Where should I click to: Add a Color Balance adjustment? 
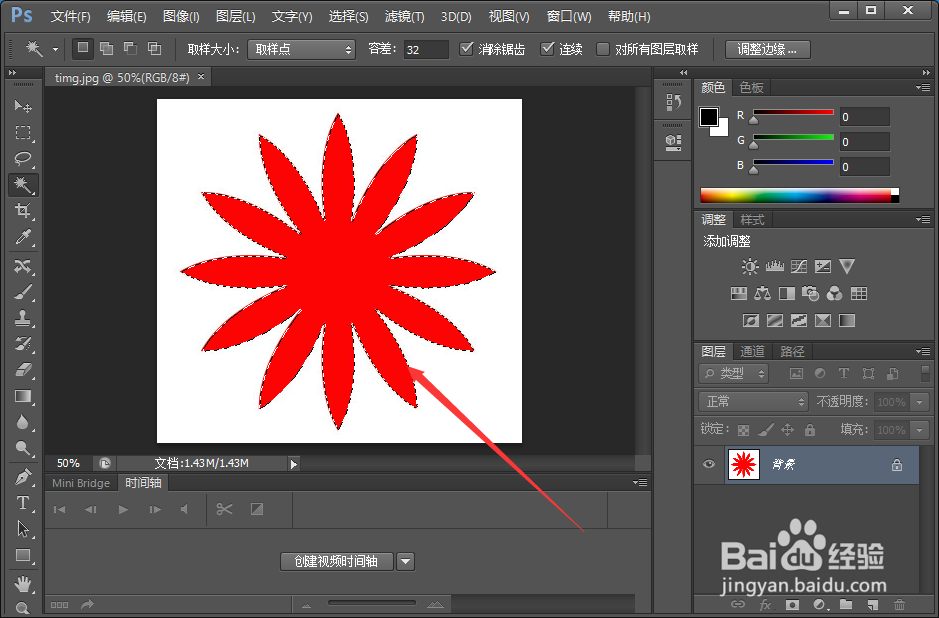click(x=762, y=293)
